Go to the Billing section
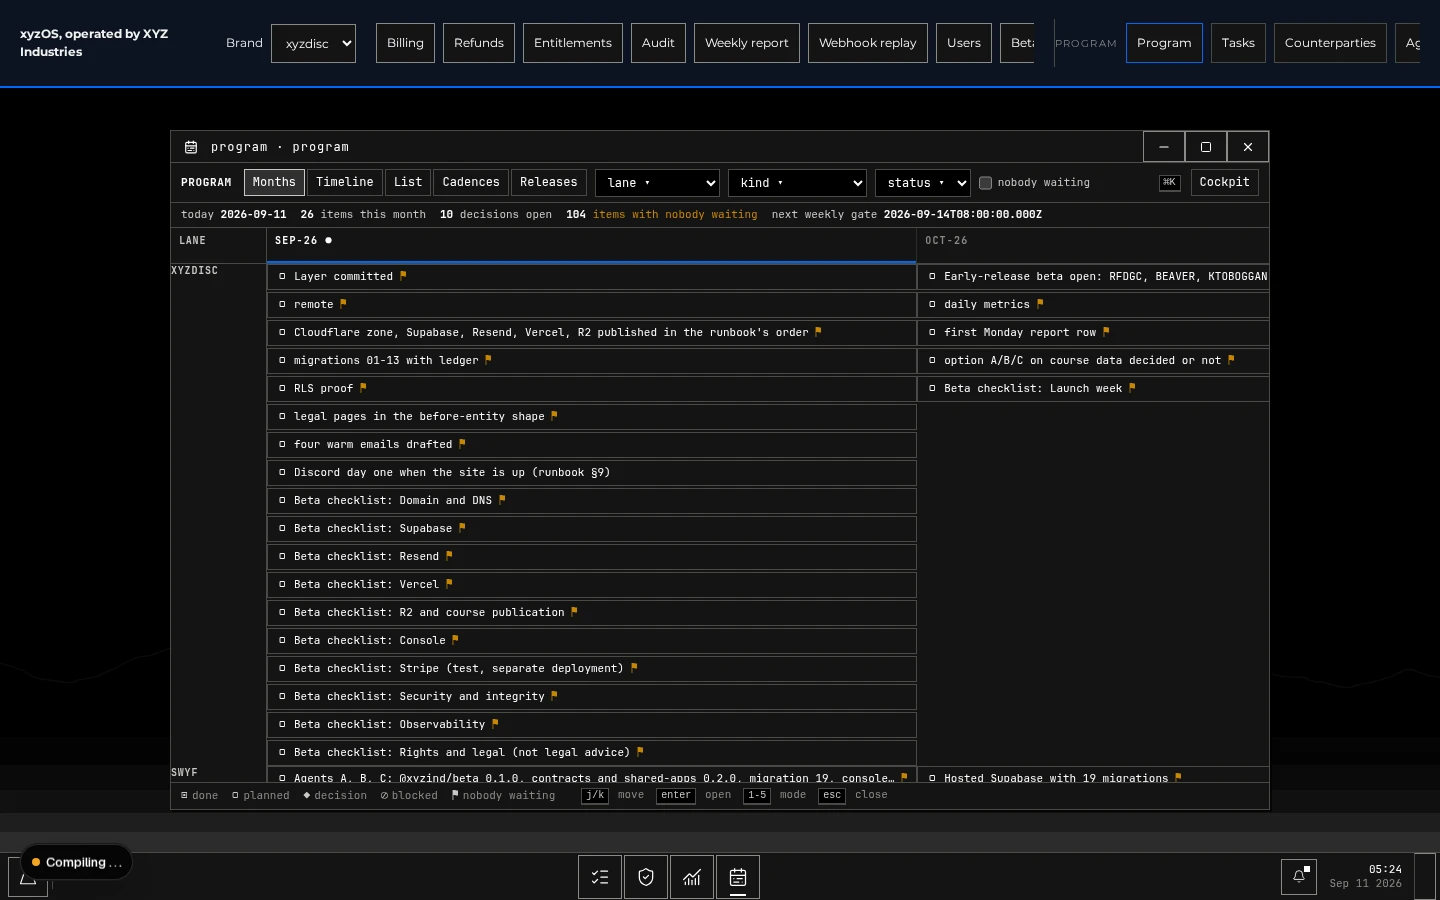 (x=405, y=43)
